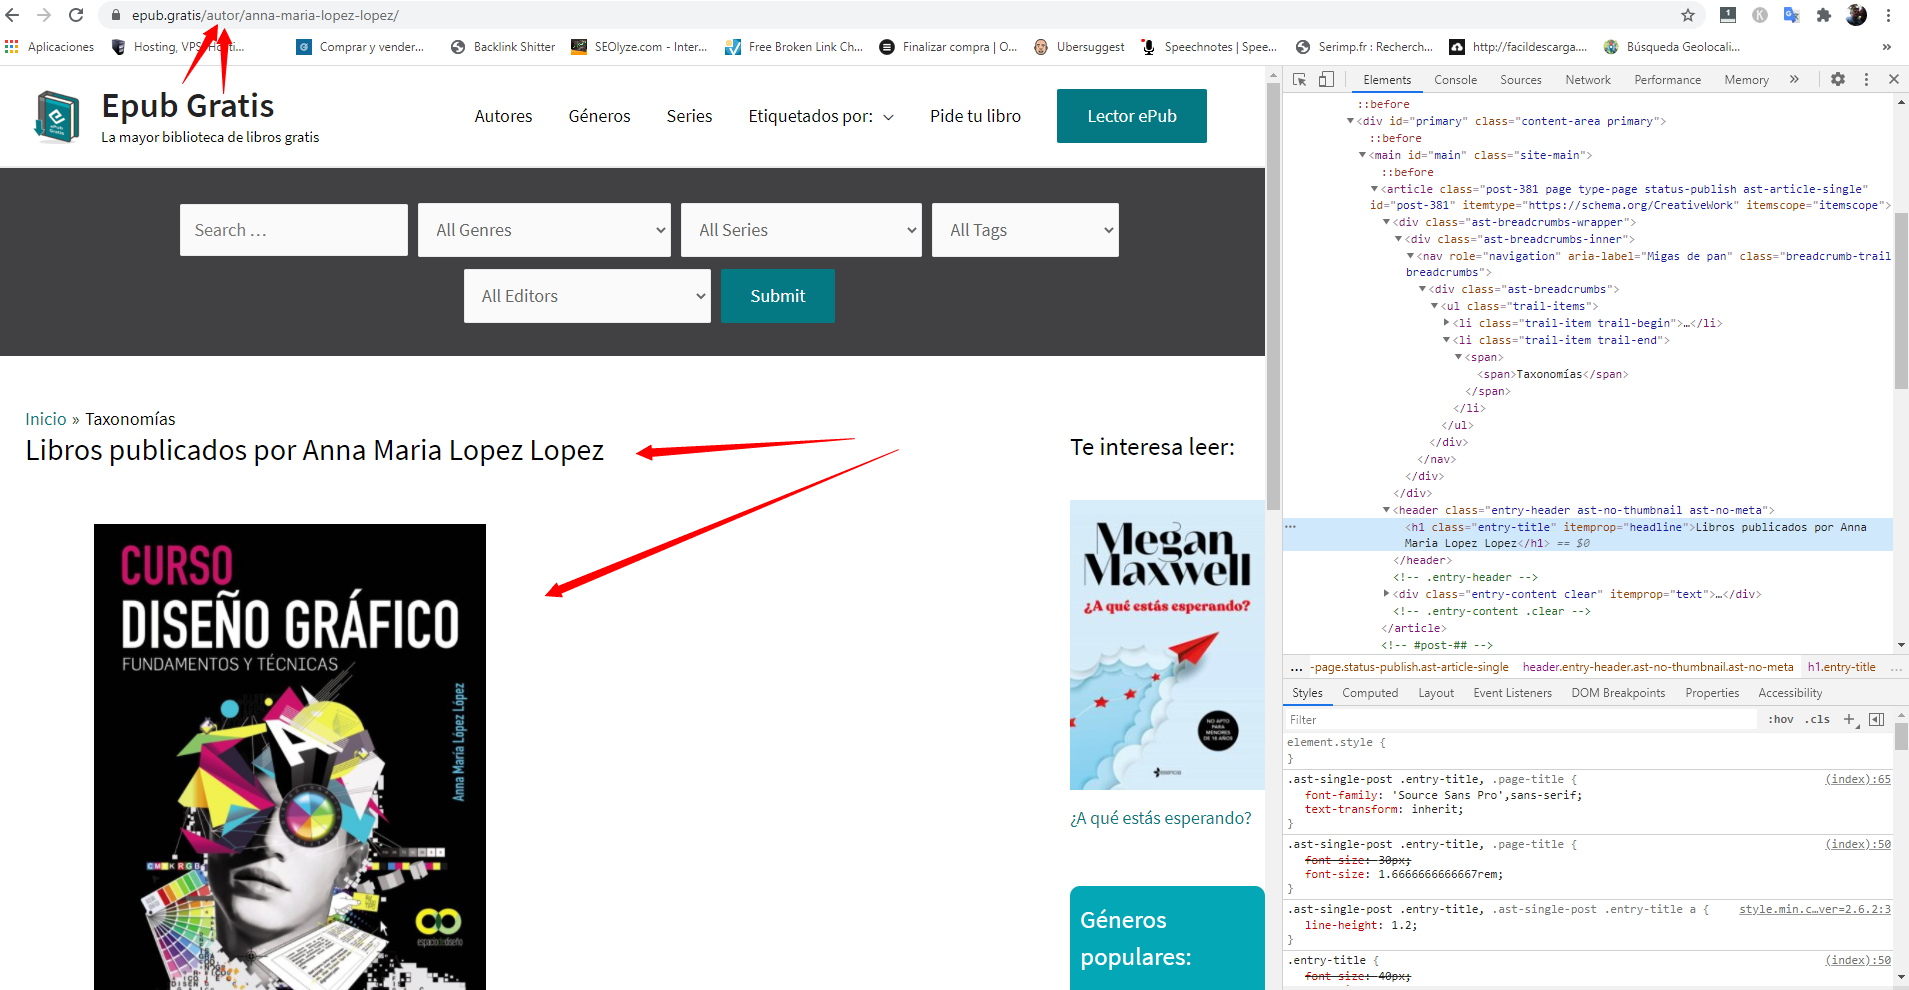This screenshot has height=990, width=1909.
Task: Activate the DevTools inspect element picker
Action: 1300,79
